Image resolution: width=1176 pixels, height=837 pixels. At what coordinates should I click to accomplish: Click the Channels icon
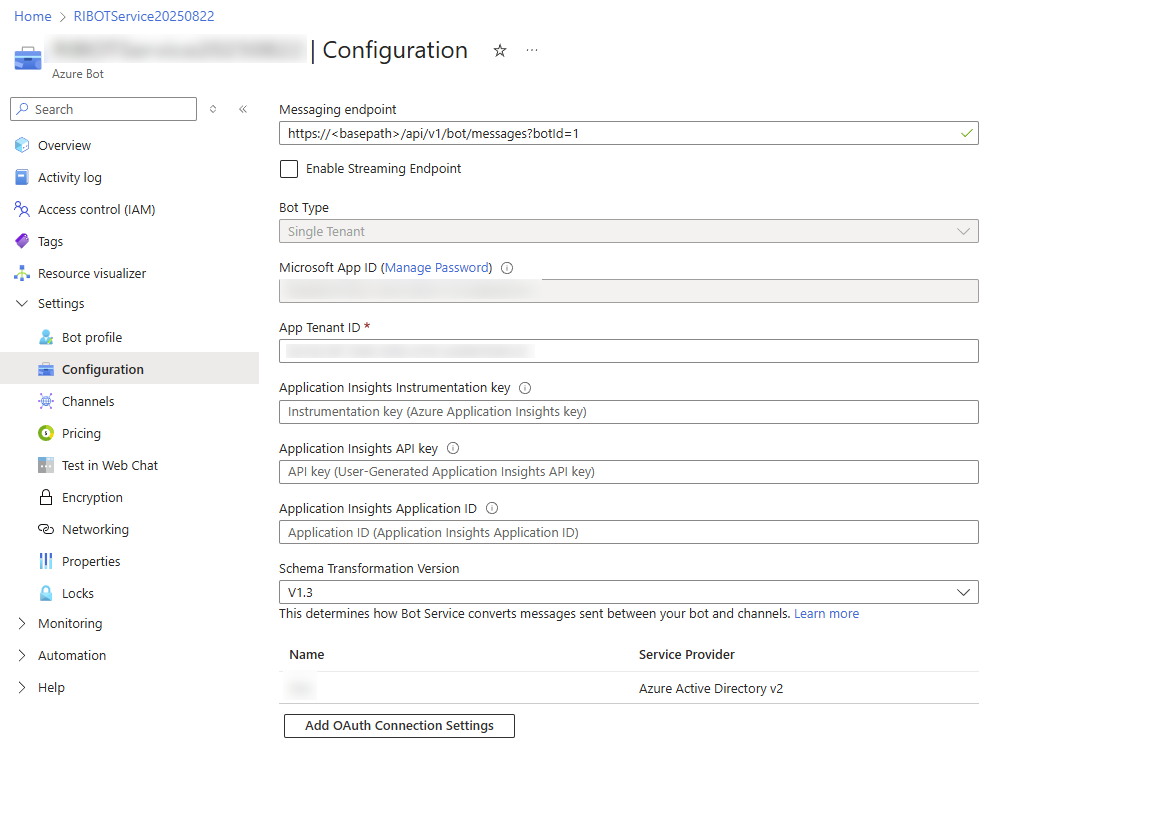click(x=46, y=401)
